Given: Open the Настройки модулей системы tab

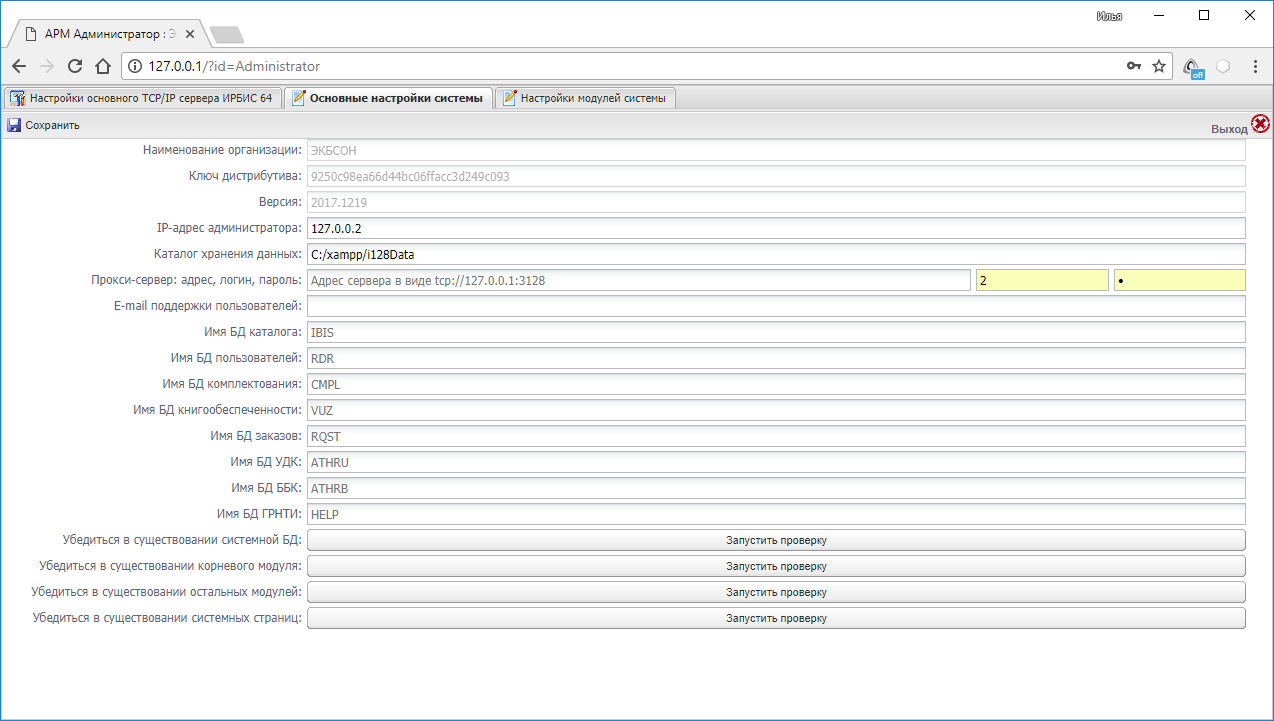Looking at the screenshot, I should pos(587,98).
